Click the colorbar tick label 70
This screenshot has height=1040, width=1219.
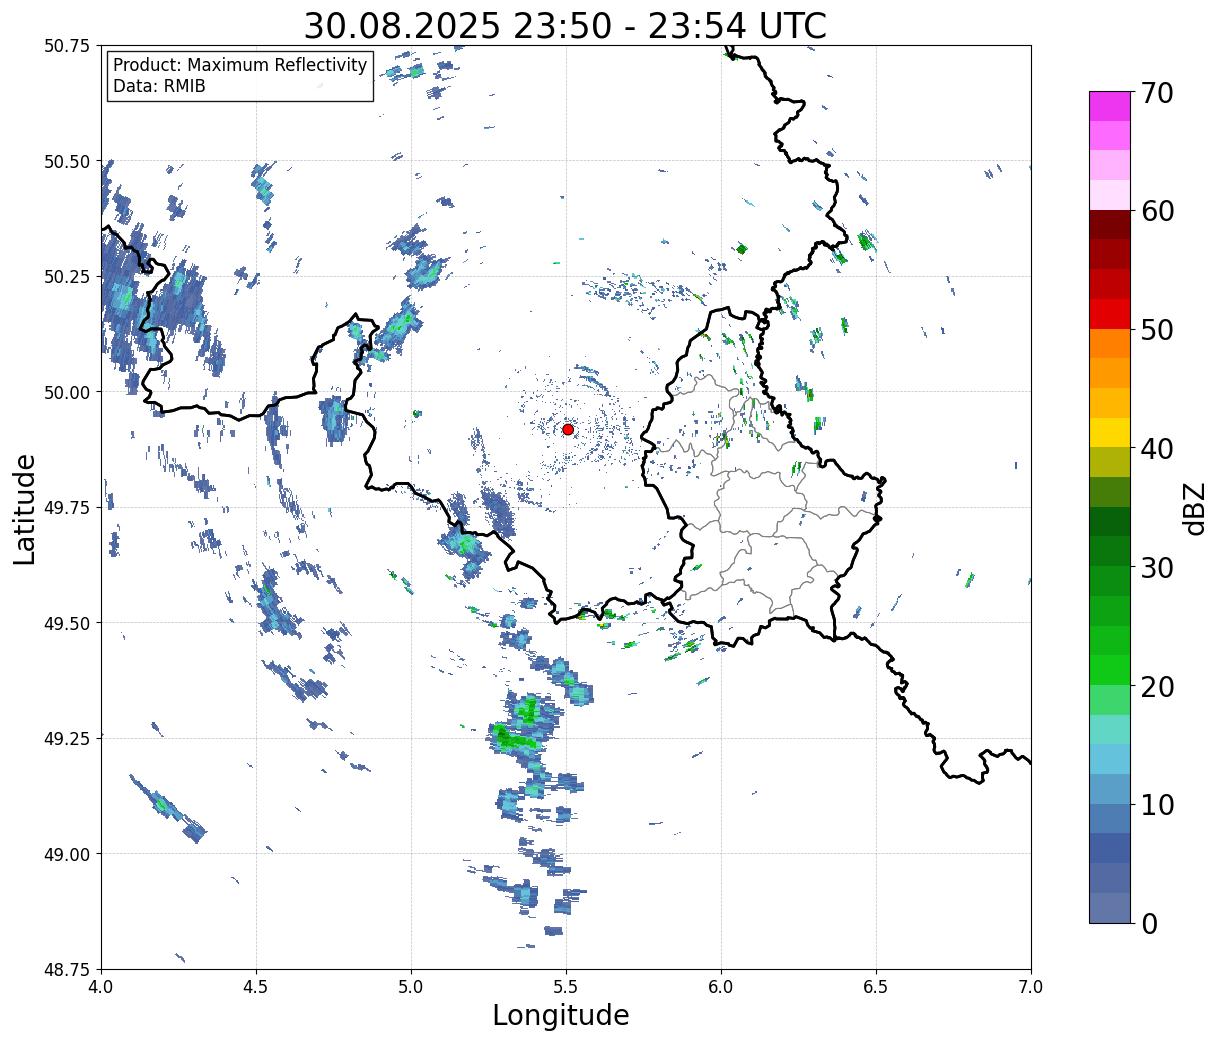point(1157,93)
